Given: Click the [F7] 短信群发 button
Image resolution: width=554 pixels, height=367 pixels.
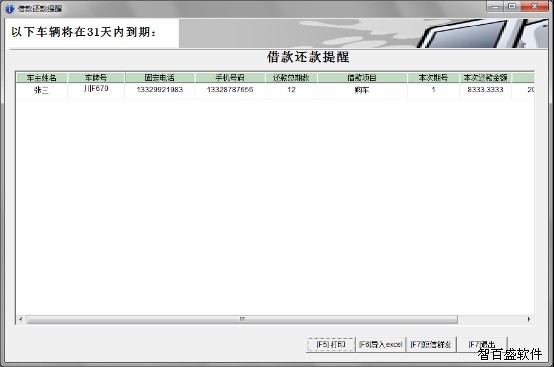Looking at the screenshot, I should 431,344.
